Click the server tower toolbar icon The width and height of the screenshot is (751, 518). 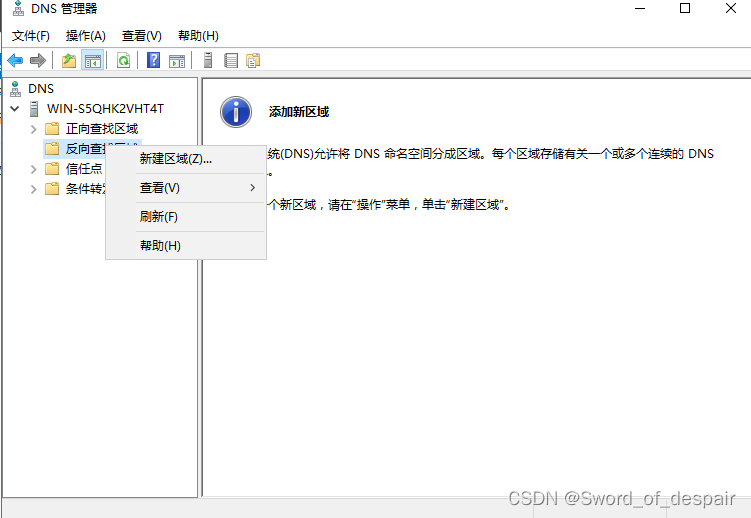pos(208,60)
